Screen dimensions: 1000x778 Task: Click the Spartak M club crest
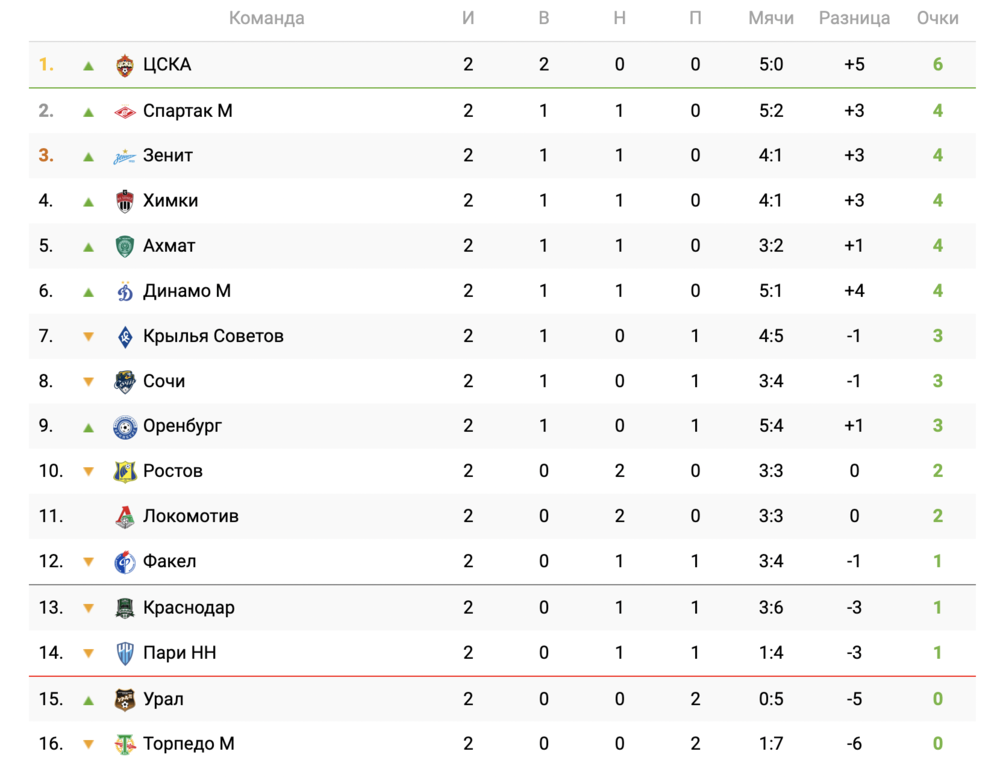124,111
